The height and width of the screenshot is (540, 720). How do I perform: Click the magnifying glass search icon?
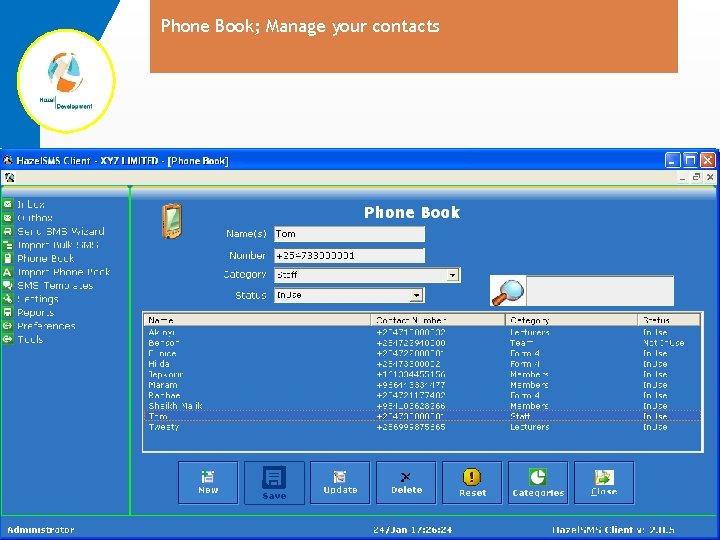508,291
